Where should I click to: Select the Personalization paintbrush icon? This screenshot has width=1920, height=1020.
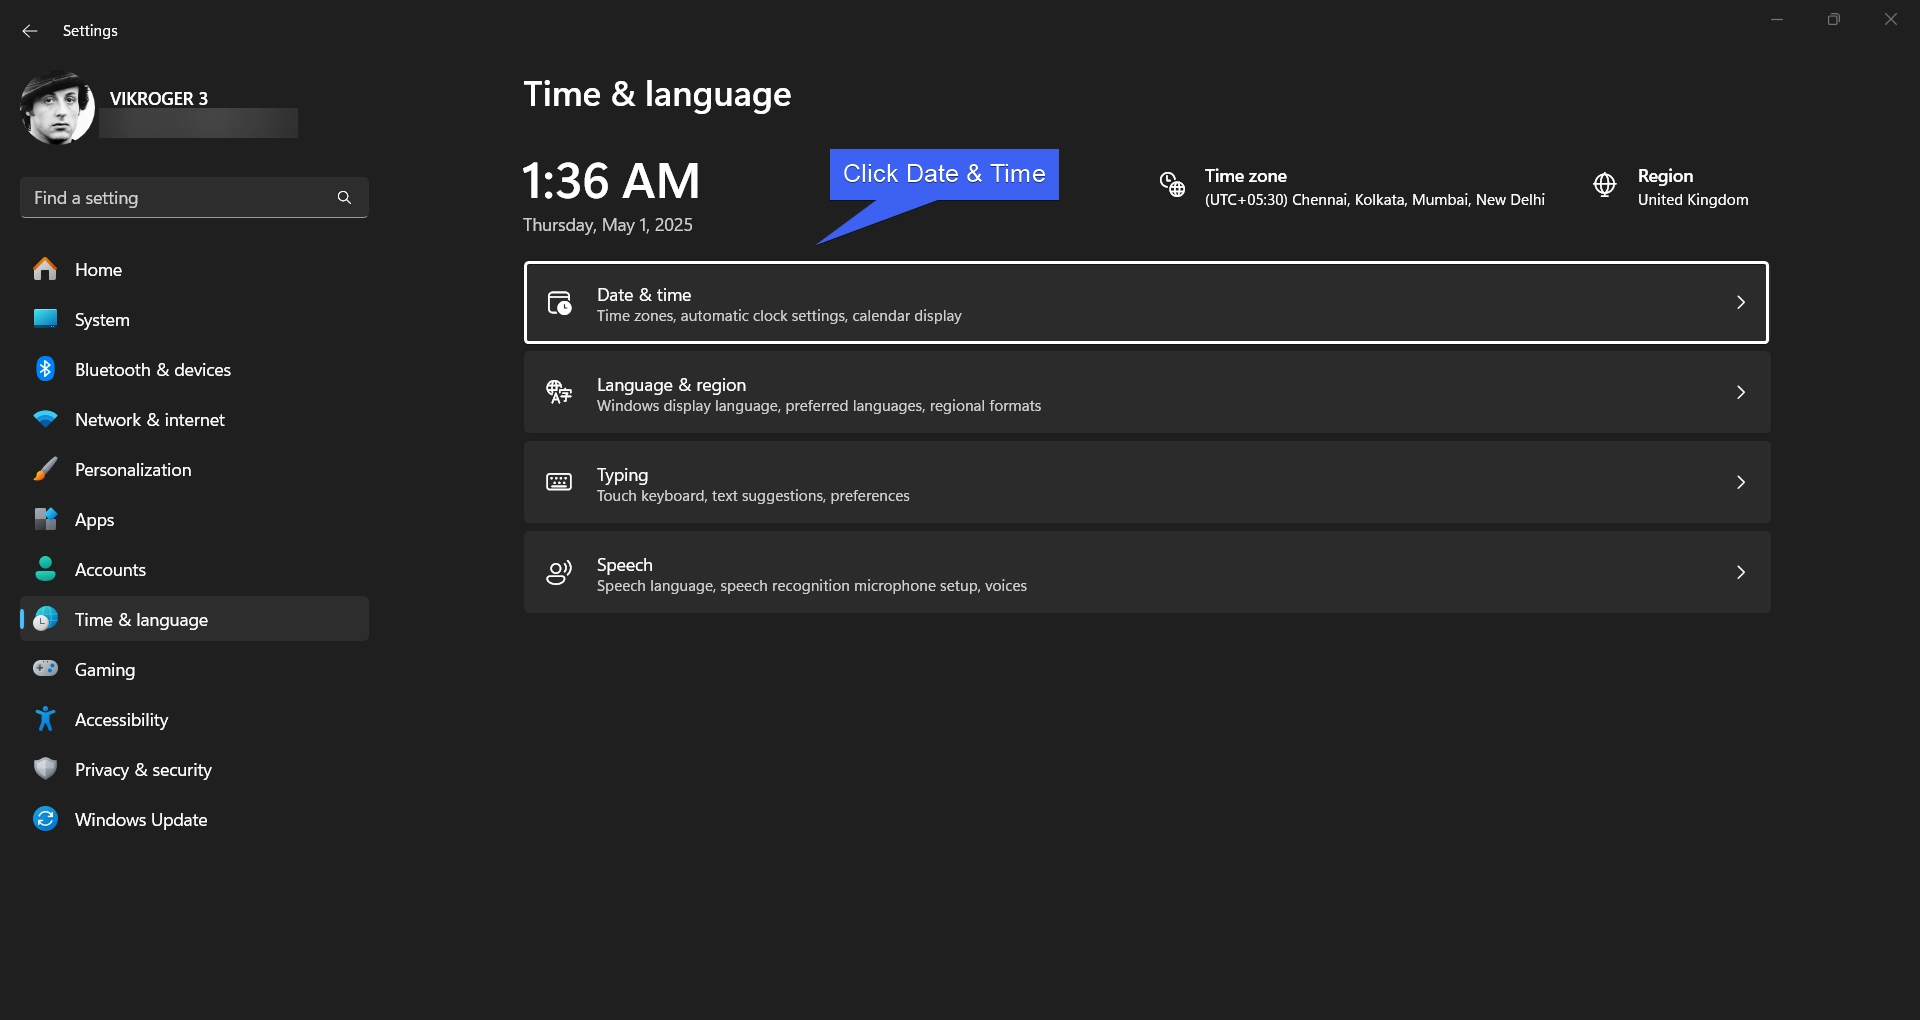pyautogui.click(x=45, y=469)
